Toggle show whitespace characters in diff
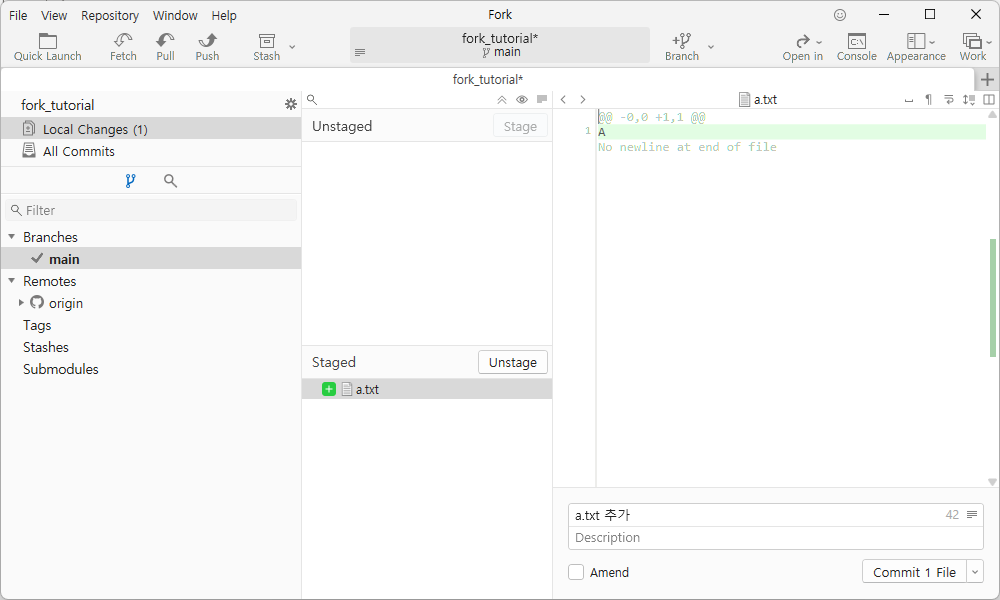The height and width of the screenshot is (600, 1000). 909,99
